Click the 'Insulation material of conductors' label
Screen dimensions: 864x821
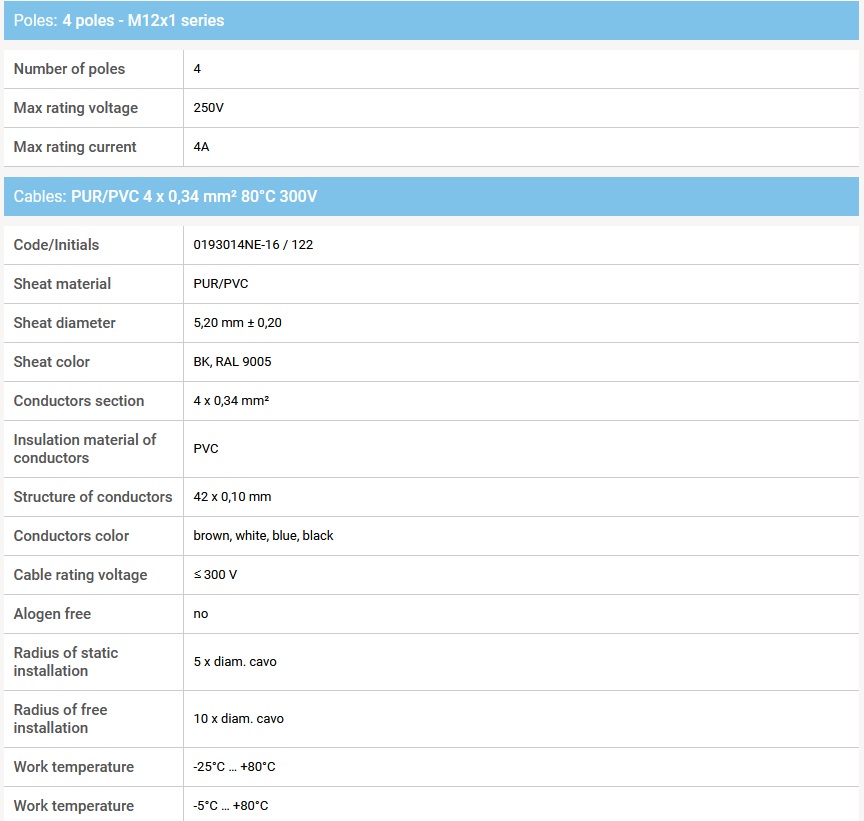[x=85, y=449]
